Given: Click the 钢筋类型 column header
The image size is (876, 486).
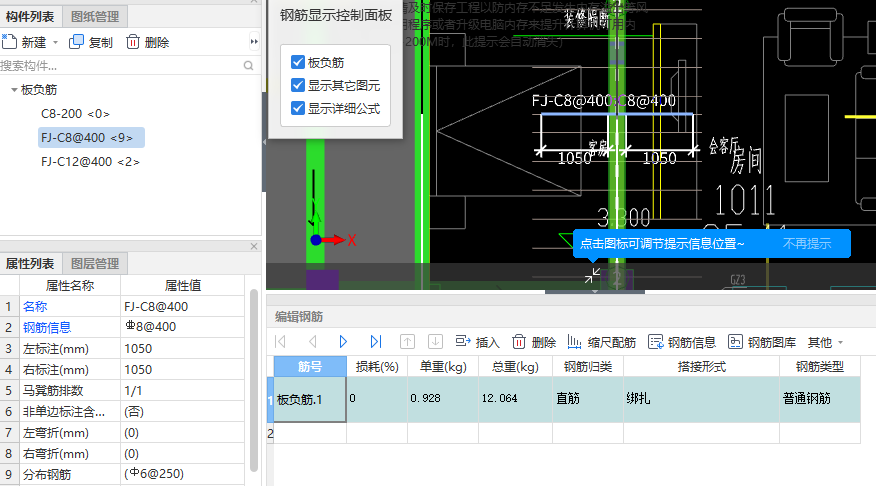Looking at the screenshot, I should tap(820, 366).
